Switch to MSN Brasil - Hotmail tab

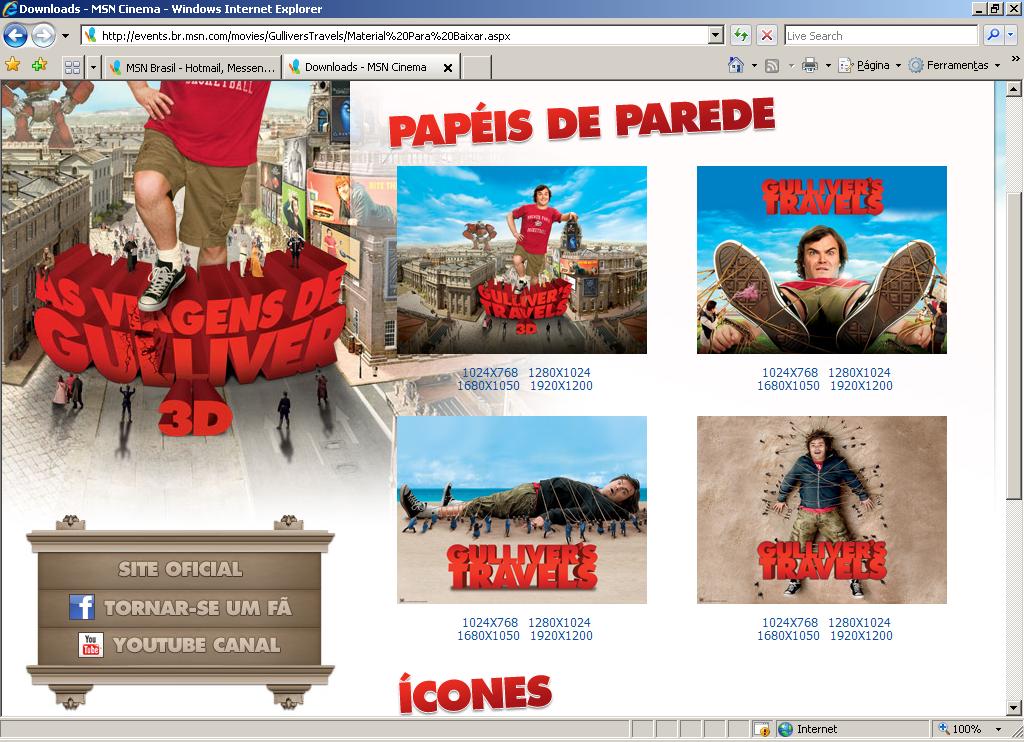point(192,67)
